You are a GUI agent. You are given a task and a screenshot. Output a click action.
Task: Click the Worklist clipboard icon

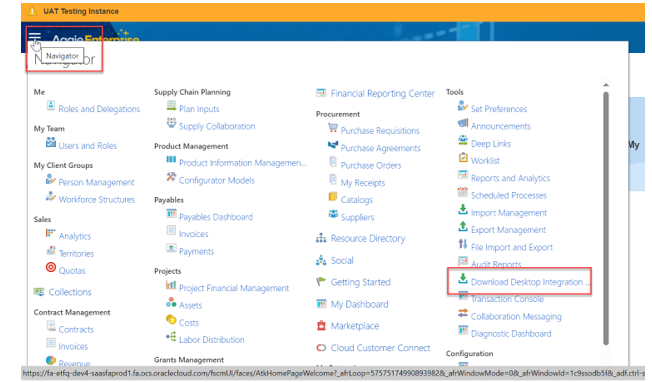463,157
